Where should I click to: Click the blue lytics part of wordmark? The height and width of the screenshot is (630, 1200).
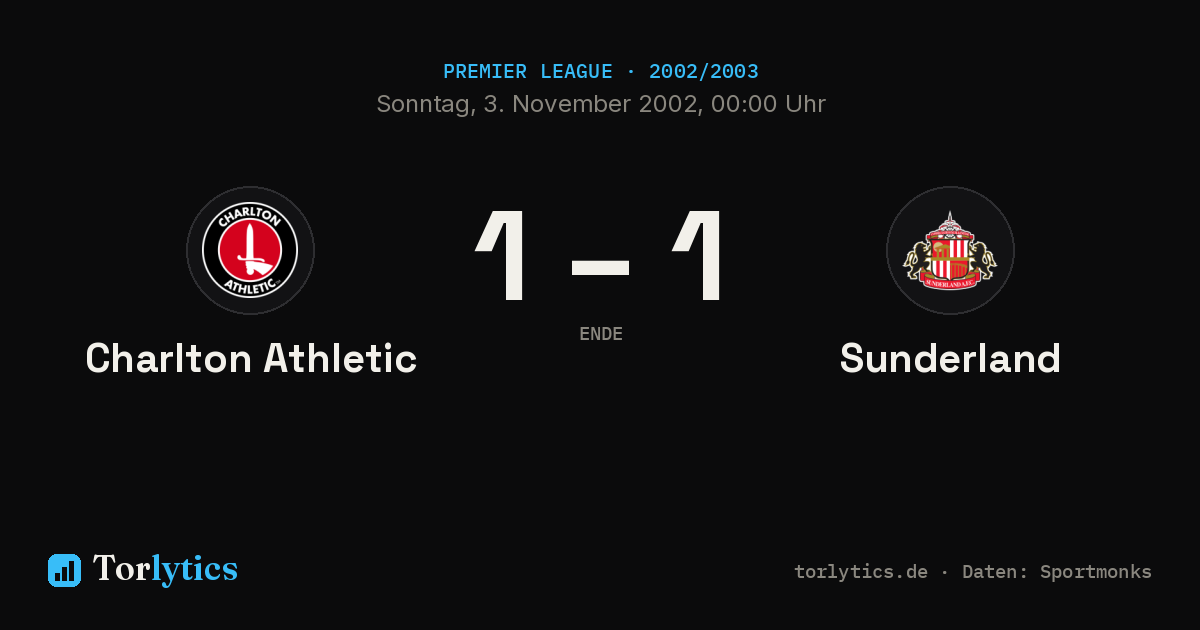(195, 569)
